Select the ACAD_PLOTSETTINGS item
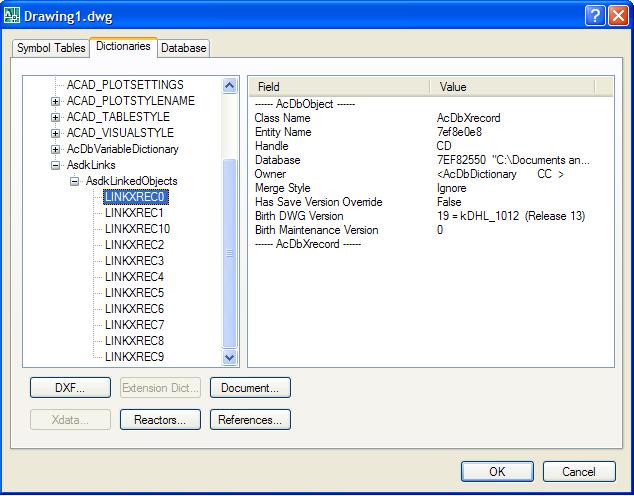Screen dimensions: 634x496 tap(125, 85)
